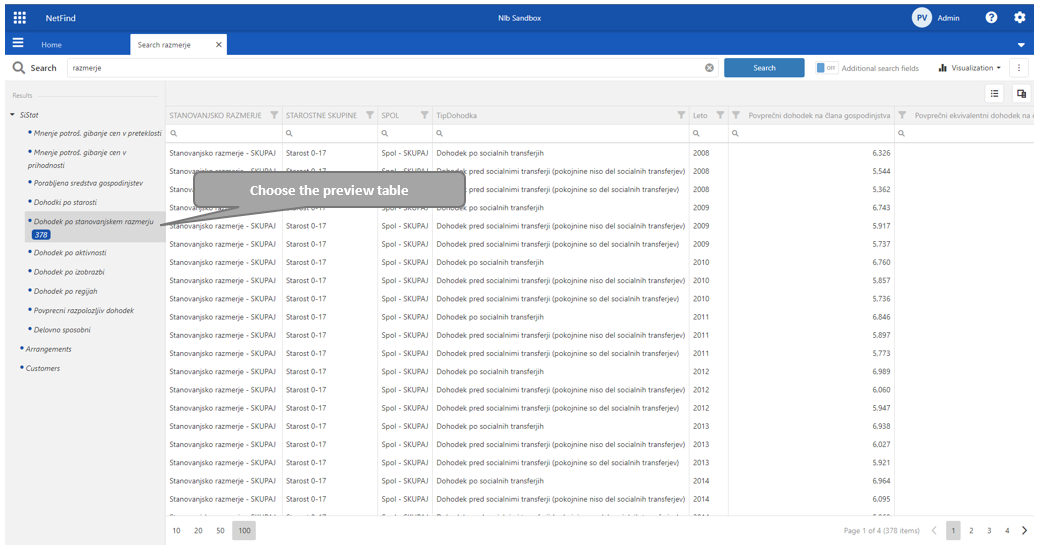Image resolution: width=1044 pixels, height=551 pixels.
Task: Click the filter icon on STANOVANJSKO RAZMERJE column
Action: tap(274, 115)
